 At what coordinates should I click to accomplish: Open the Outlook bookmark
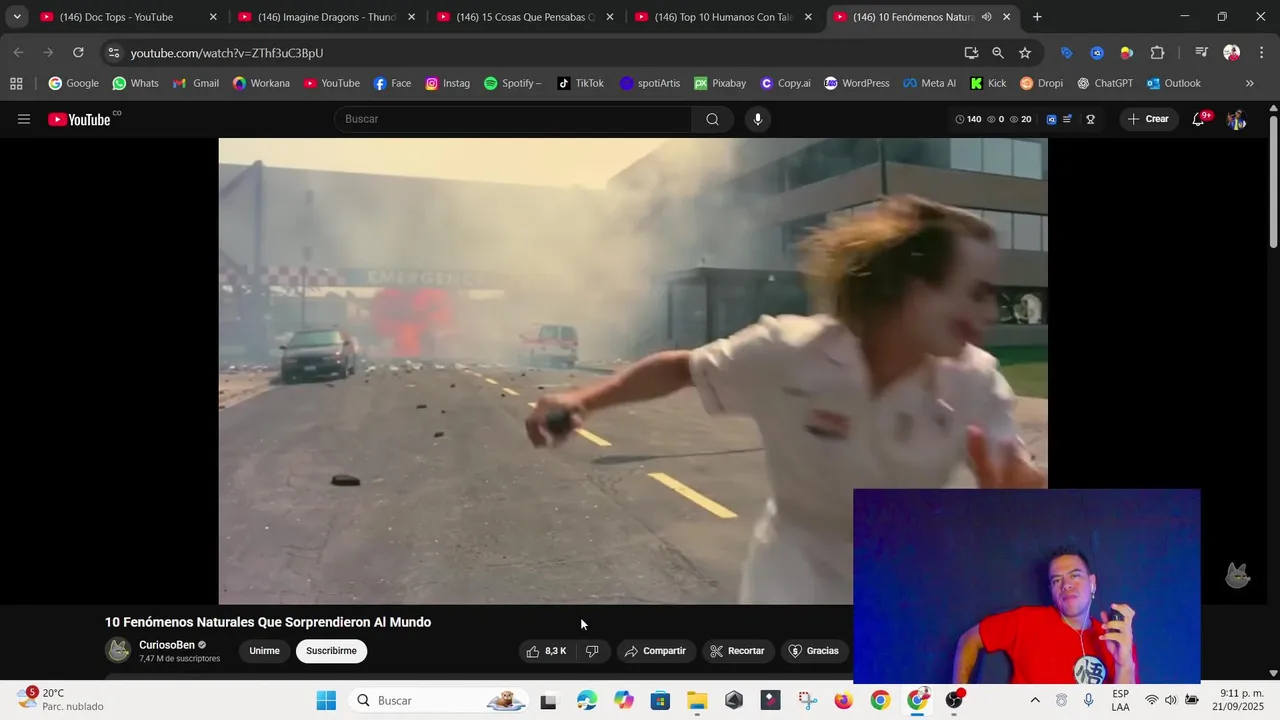coord(1174,83)
